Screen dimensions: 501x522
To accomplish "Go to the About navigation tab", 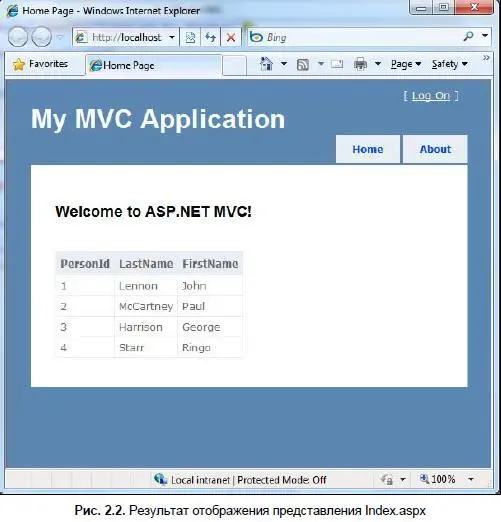I will coord(435,149).
